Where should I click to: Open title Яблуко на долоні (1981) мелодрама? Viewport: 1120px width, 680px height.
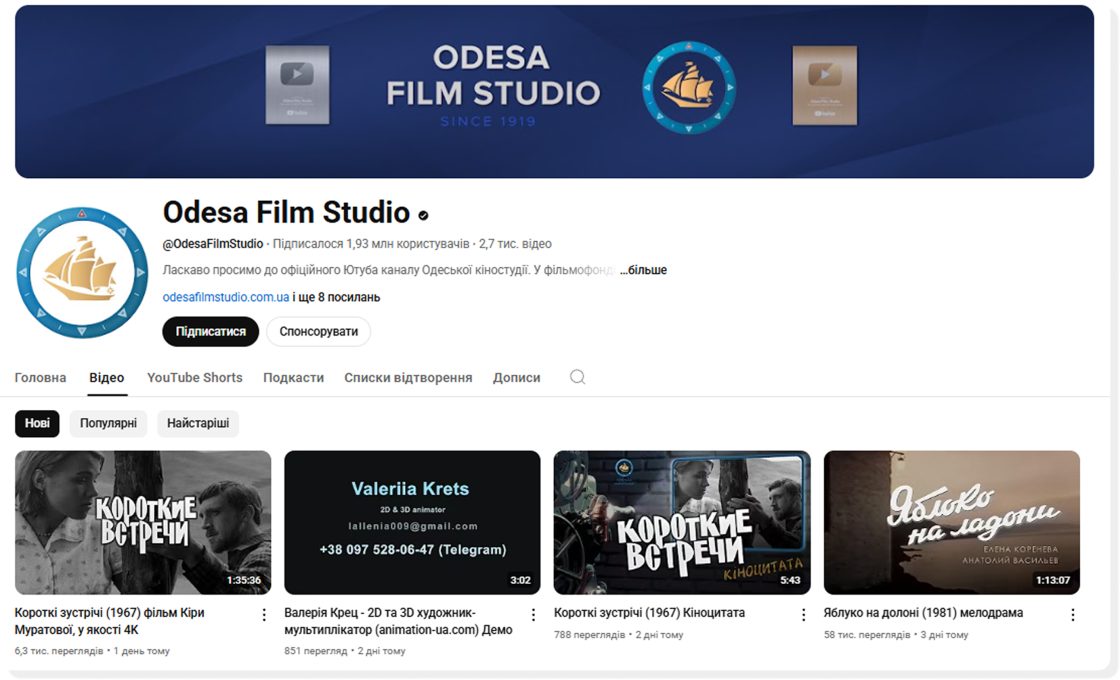[x=923, y=613]
